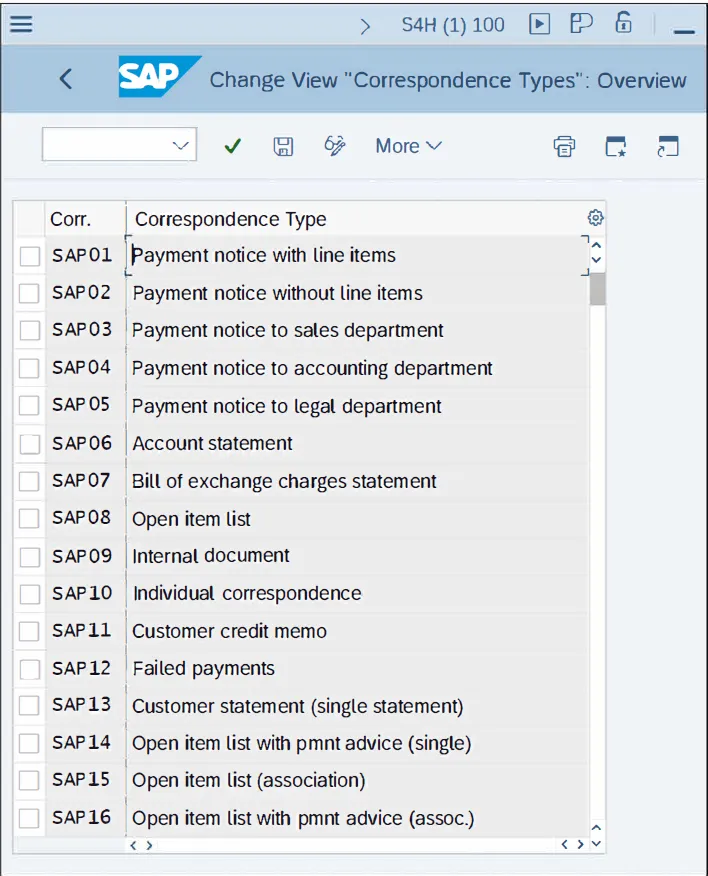Open the hamburger menu icon
Screen dimensions: 708x876
[21, 24]
